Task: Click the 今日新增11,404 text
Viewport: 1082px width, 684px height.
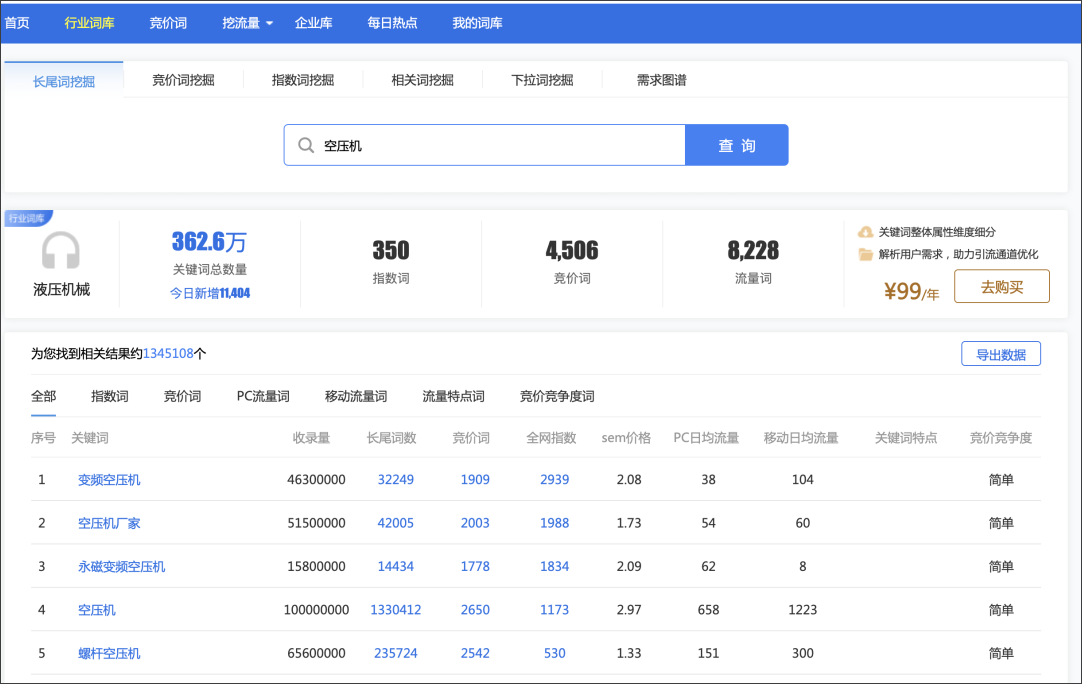Action: pos(210,293)
